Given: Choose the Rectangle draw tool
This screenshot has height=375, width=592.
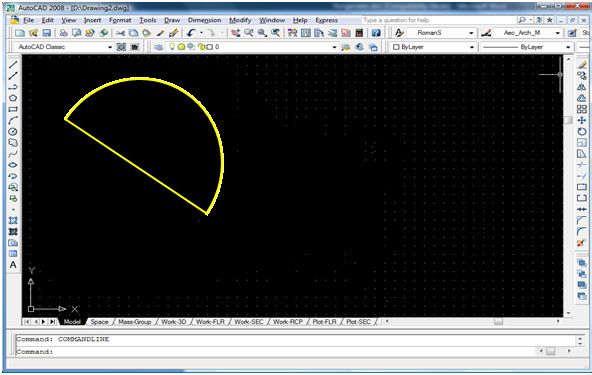Looking at the screenshot, I should tap(13, 109).
